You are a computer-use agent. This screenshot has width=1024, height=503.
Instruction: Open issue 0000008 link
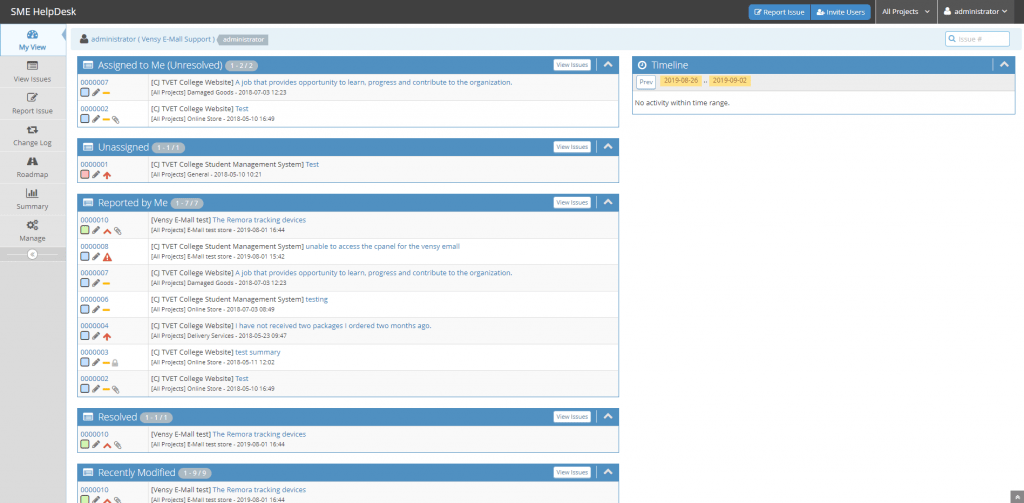tap(94, 246)
